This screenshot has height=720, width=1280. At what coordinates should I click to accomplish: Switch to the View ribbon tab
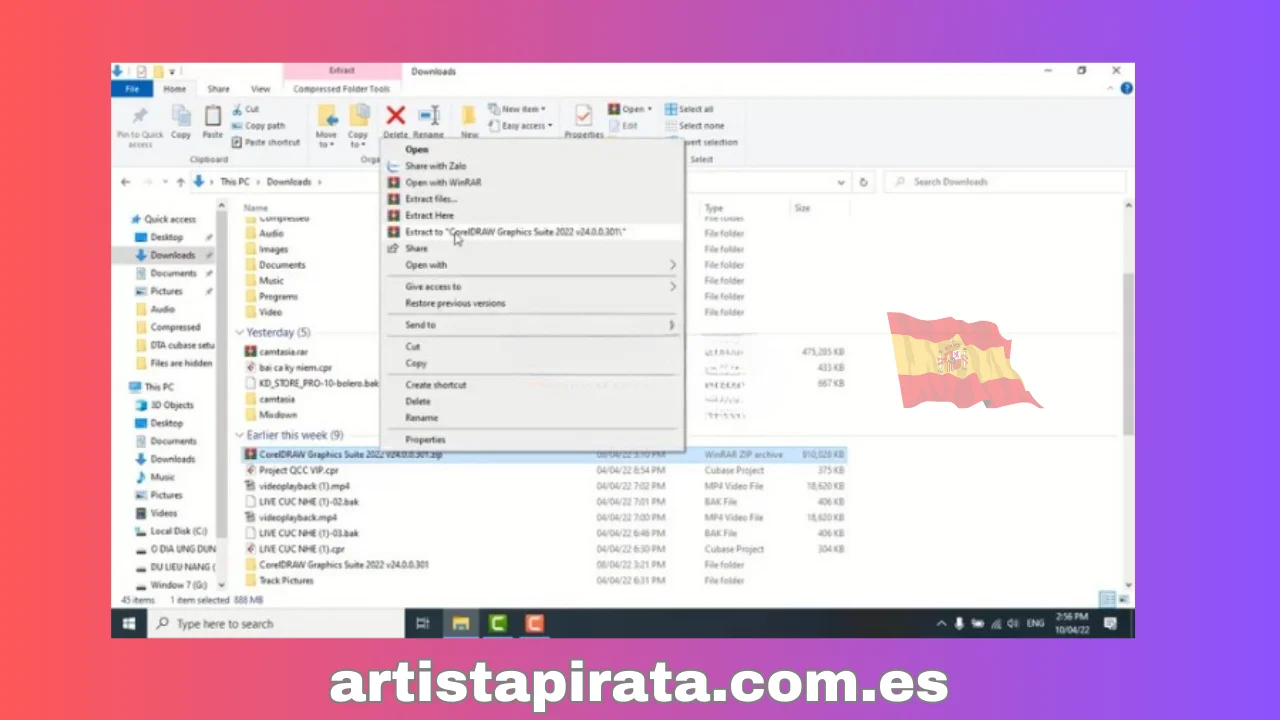coord(260,89)
